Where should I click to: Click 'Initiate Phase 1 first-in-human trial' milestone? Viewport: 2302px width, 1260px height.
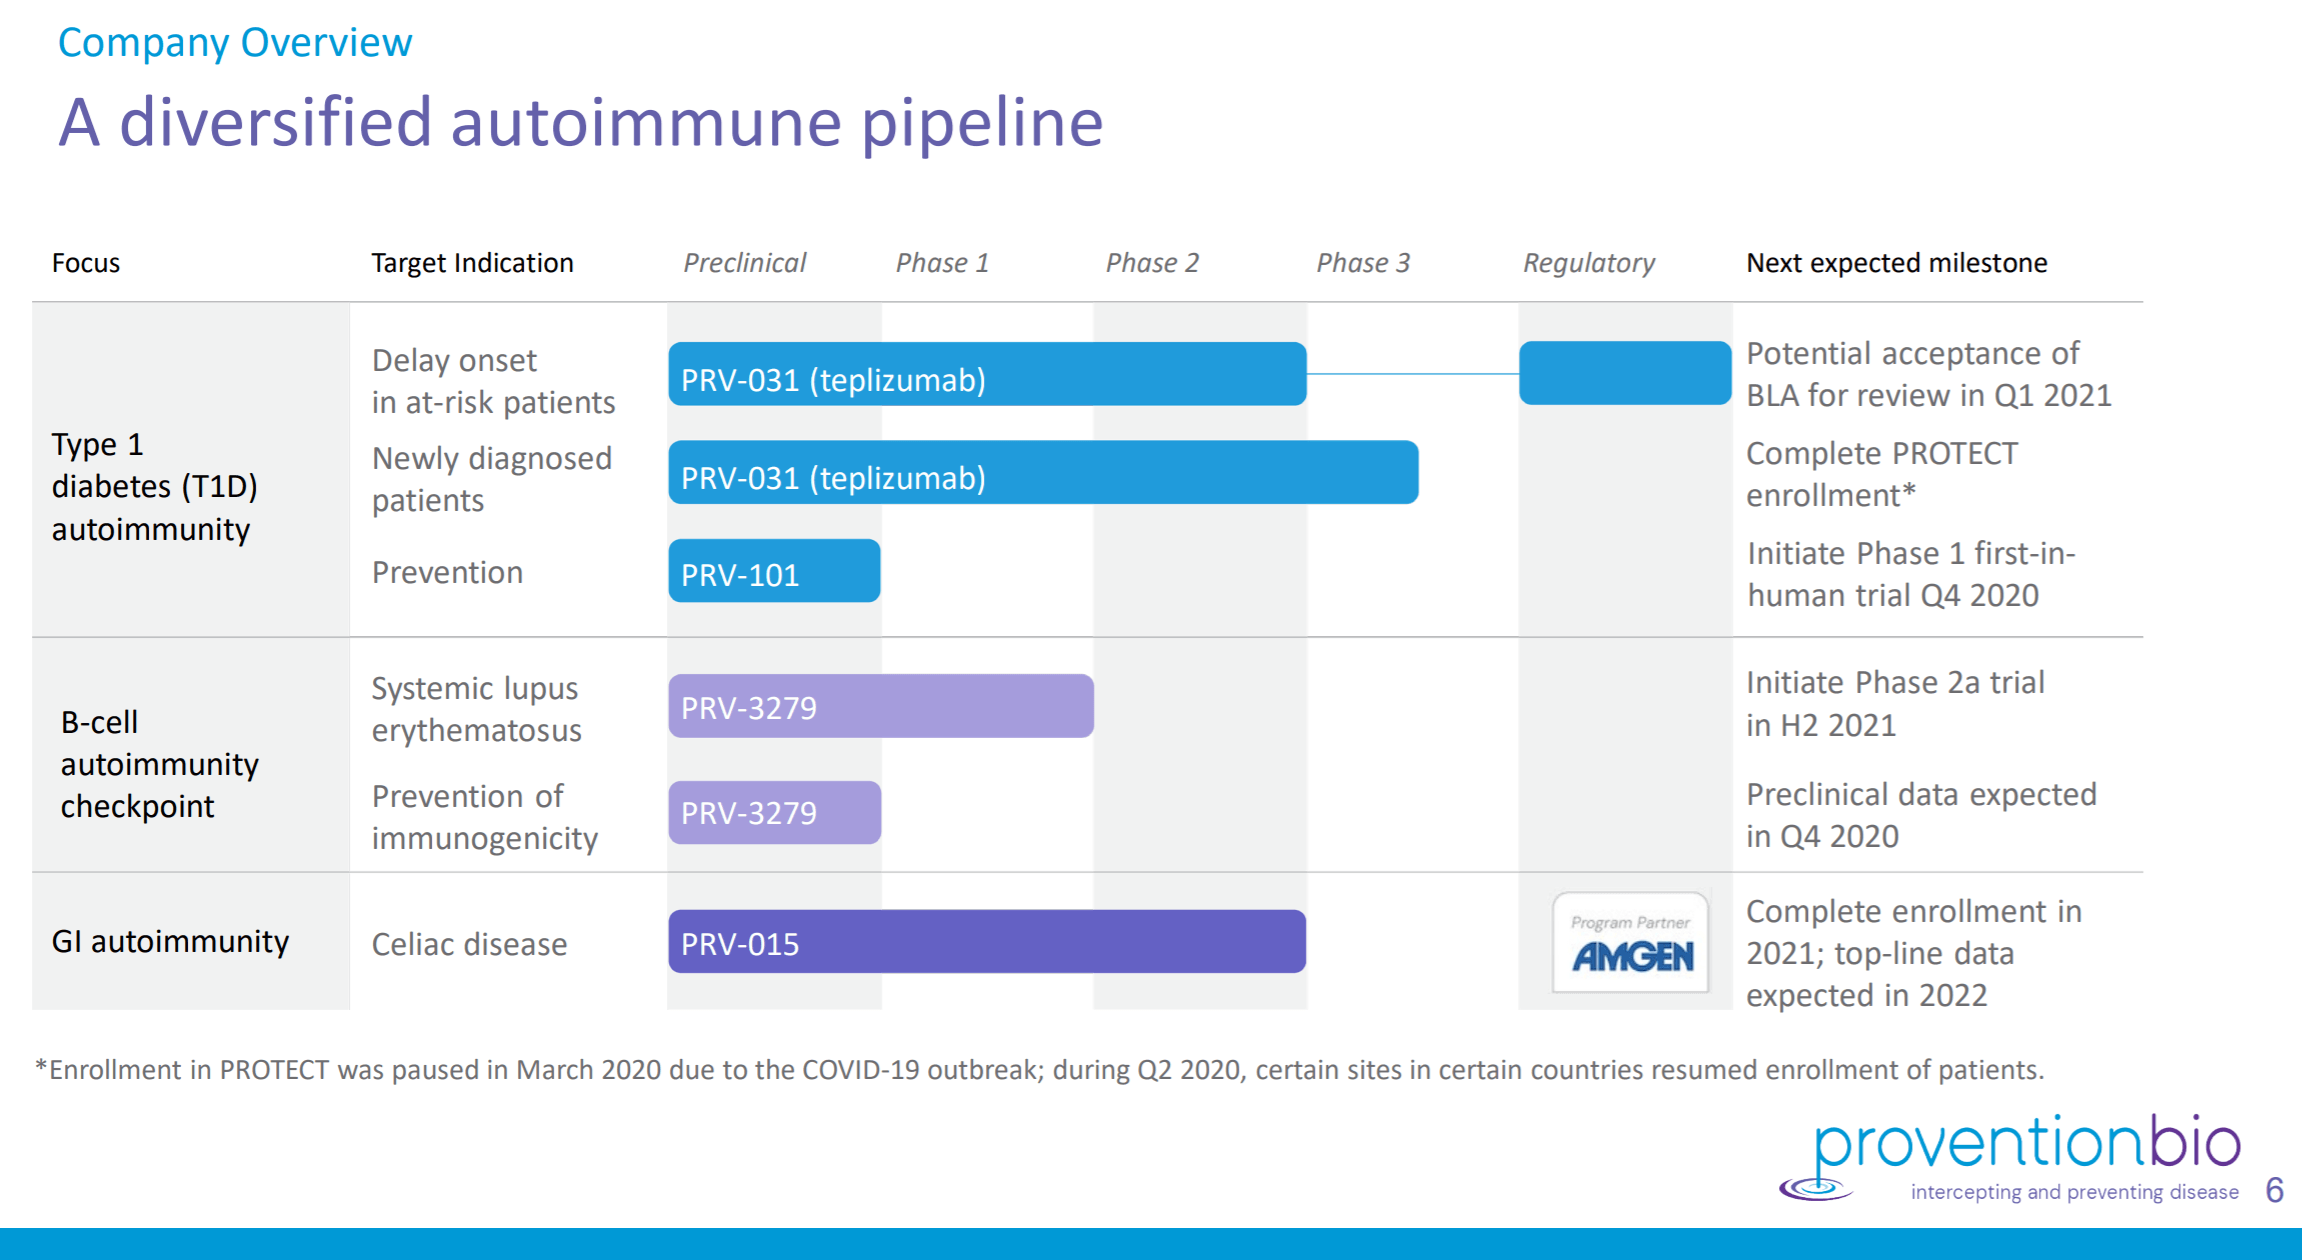pyautogui.click(x=1911, y=574)
